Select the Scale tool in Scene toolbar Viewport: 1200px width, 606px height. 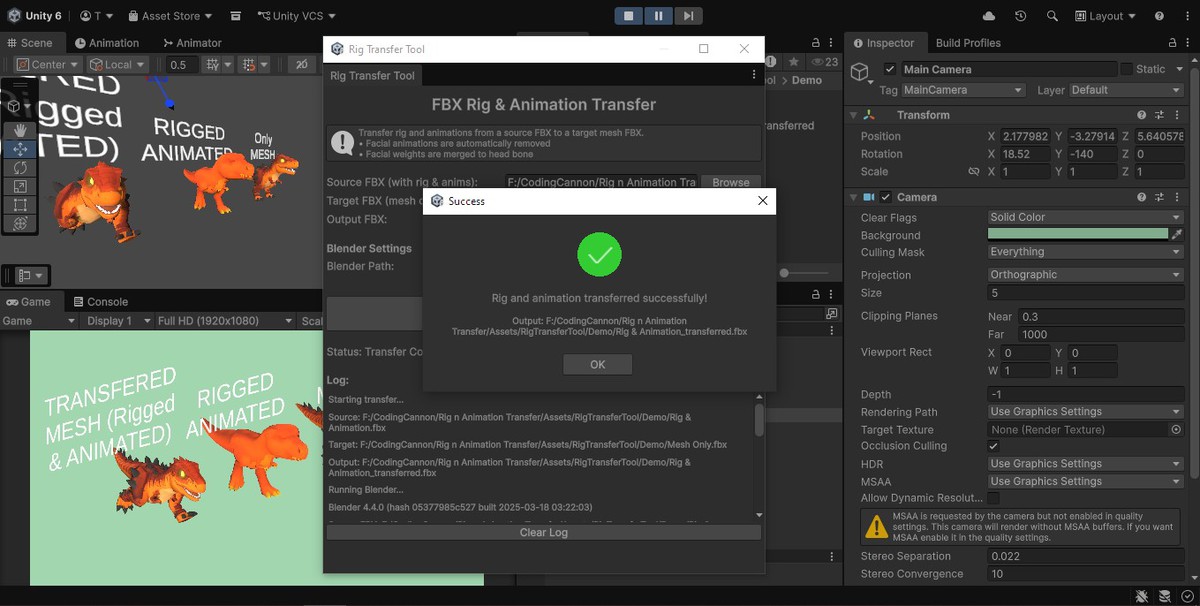click(20, 186)
